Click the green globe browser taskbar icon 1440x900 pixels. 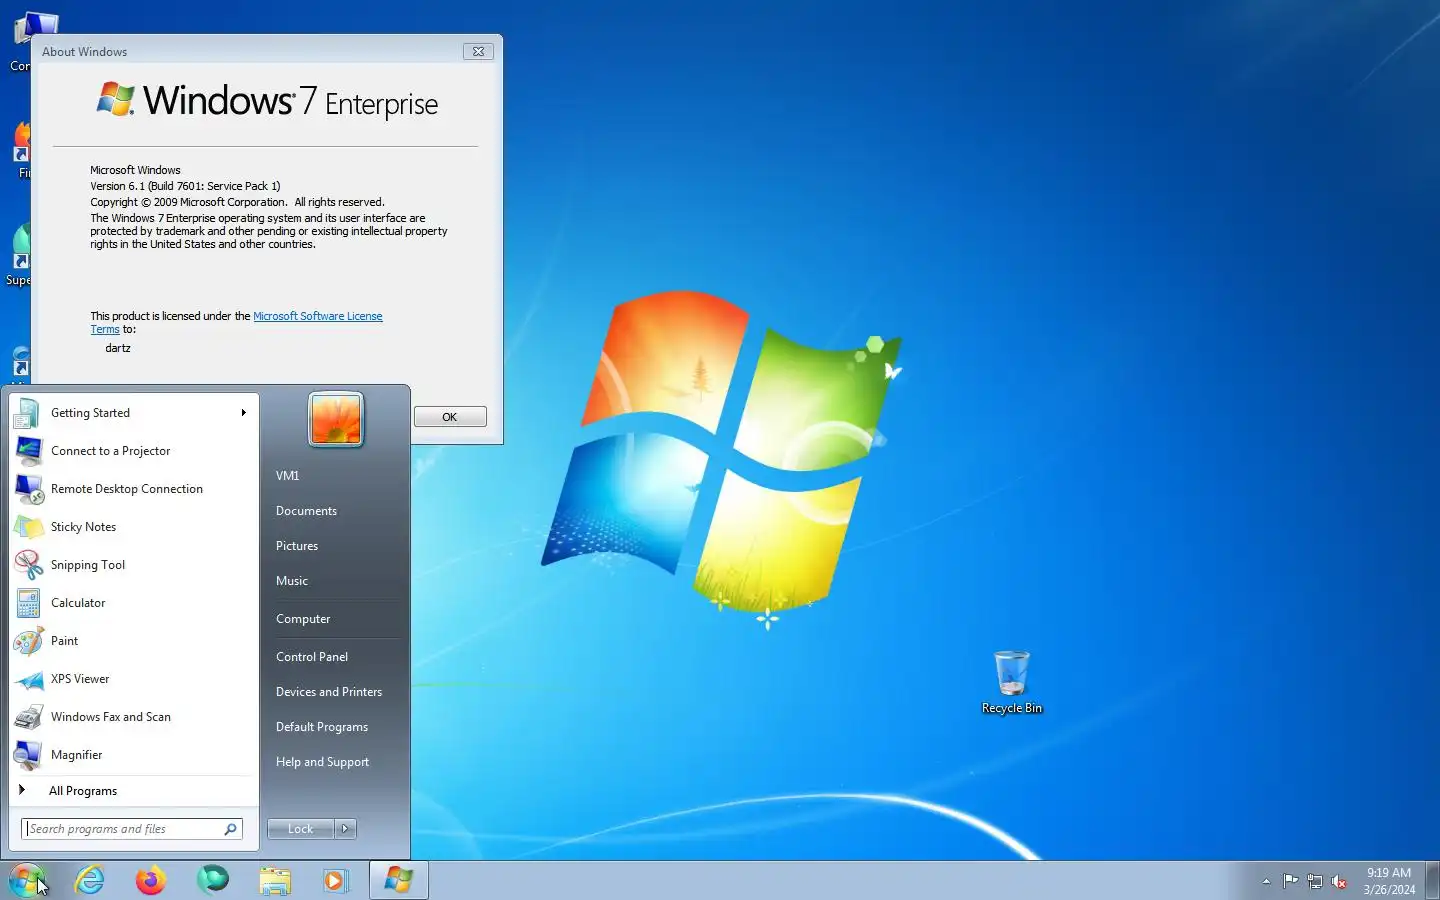(x=212, y=880)
